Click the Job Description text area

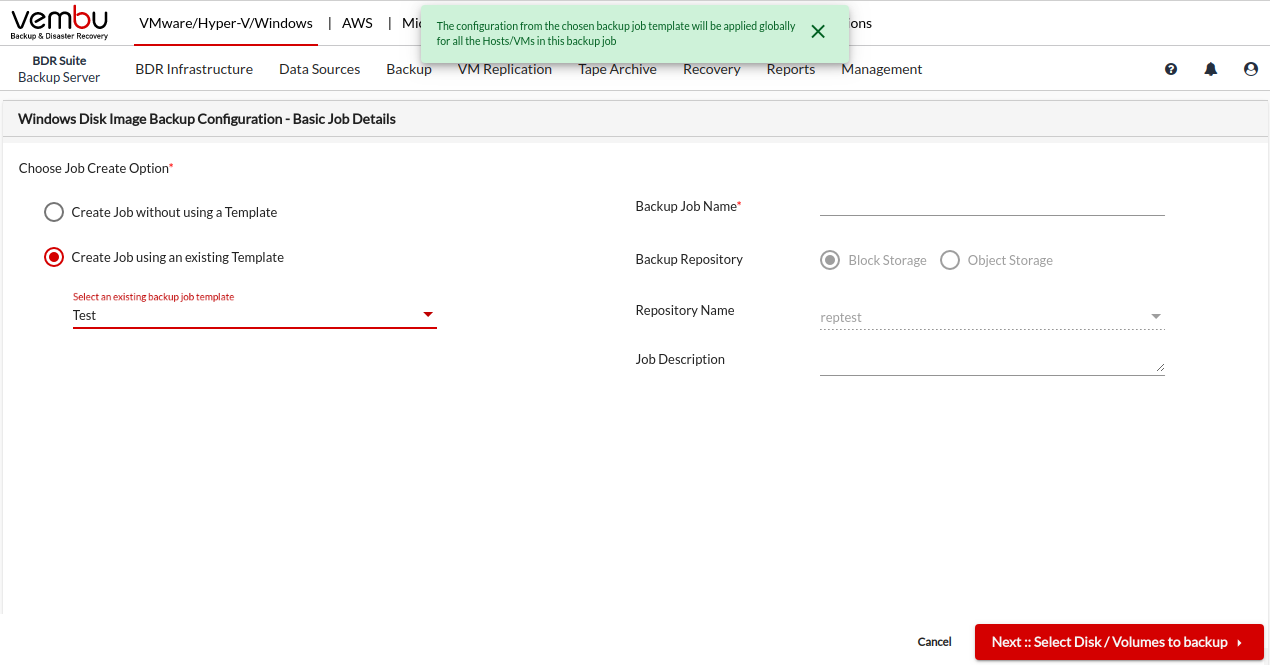991,364
